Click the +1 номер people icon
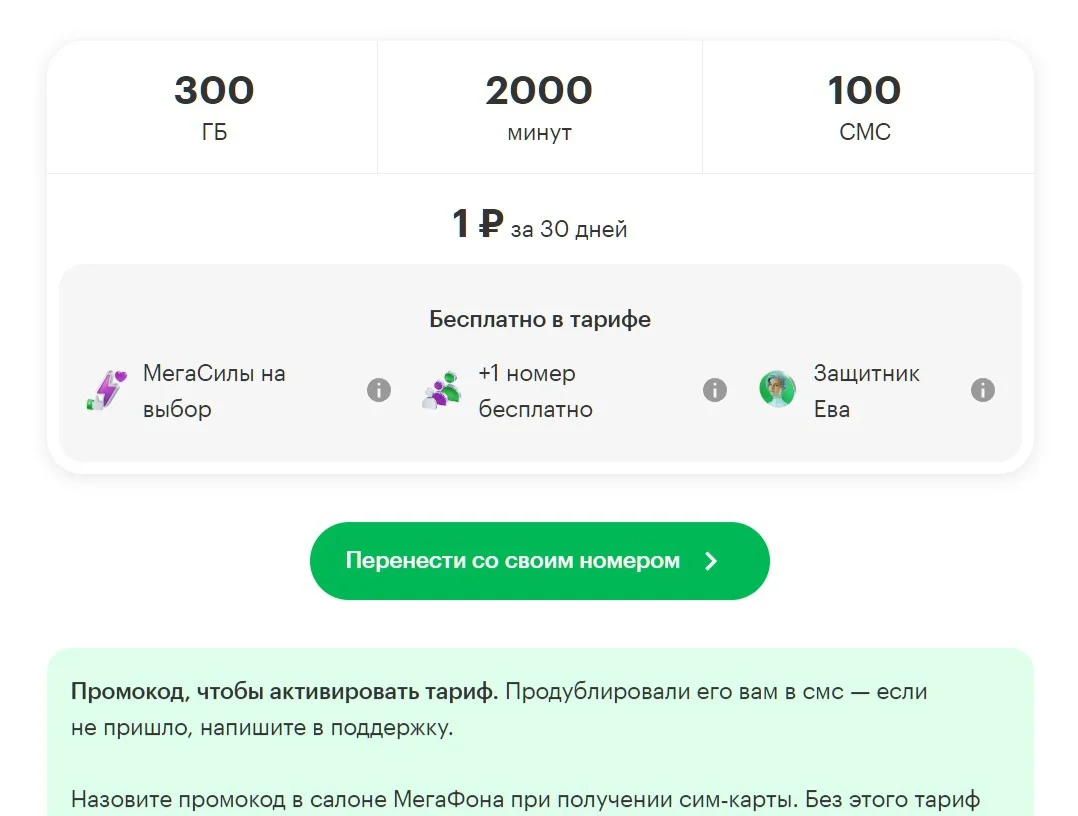Screen dimensions: 1078x816 441,390
